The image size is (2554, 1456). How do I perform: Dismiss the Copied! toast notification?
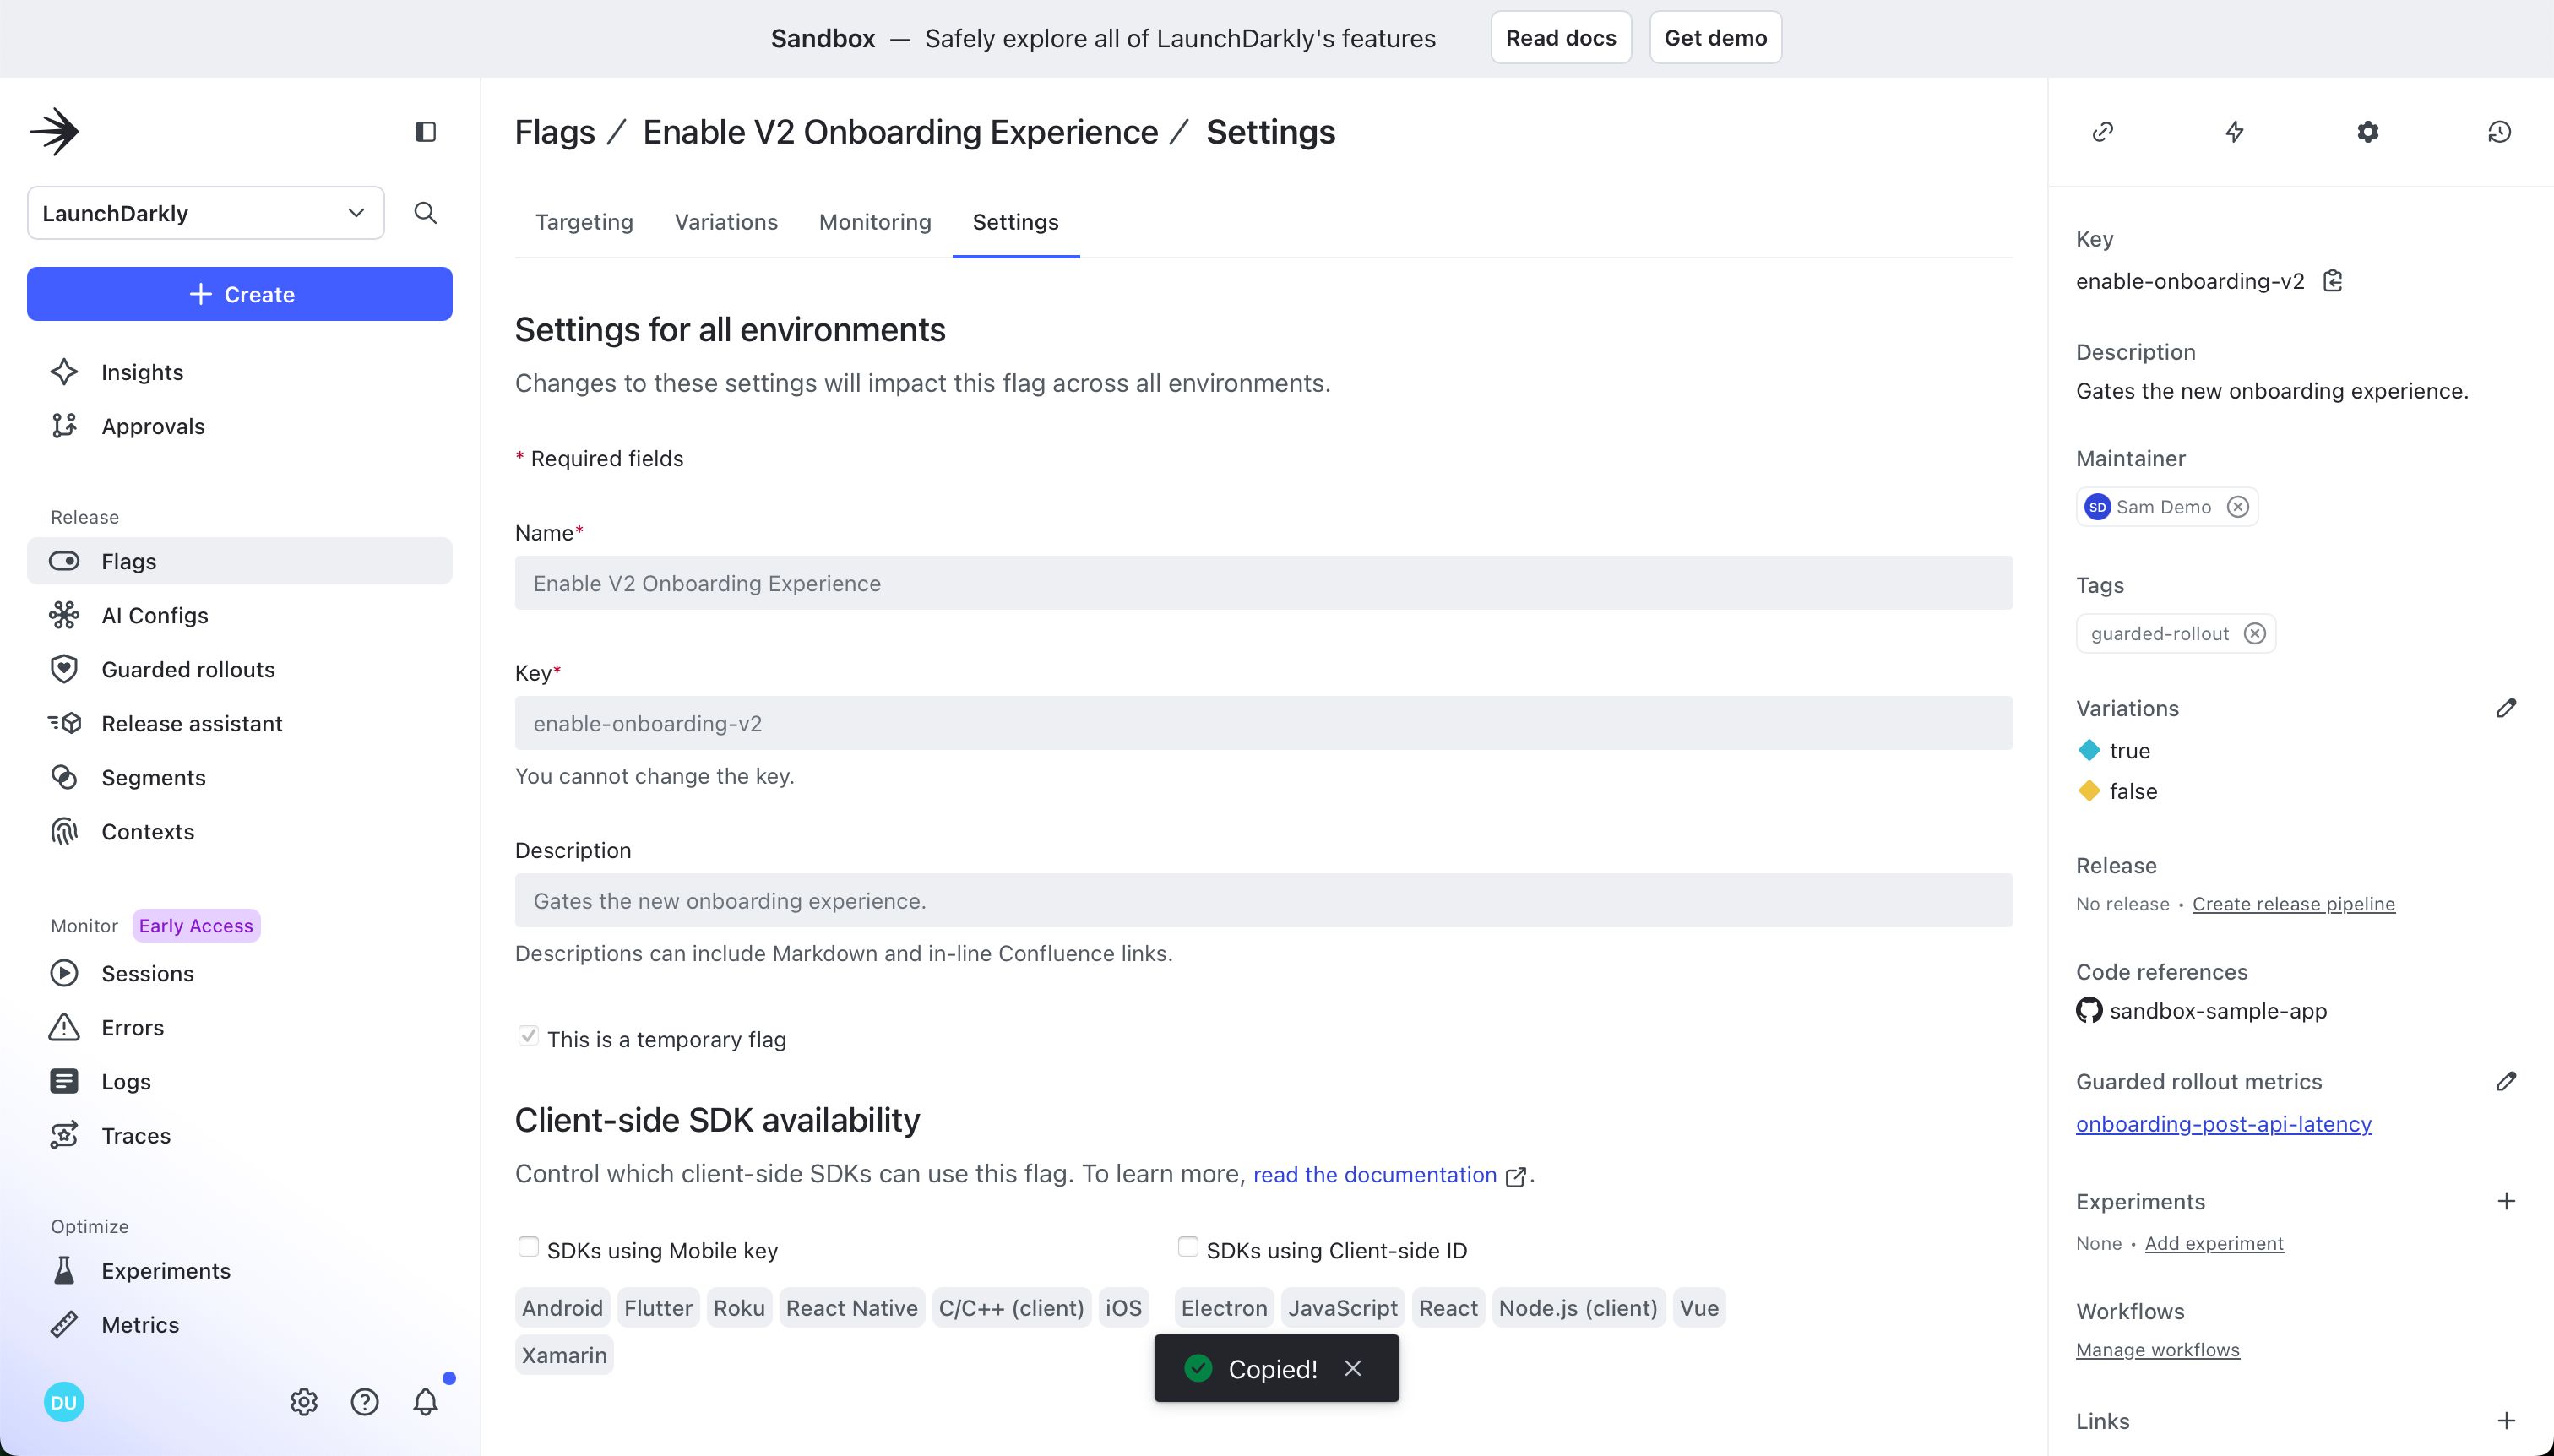click(x=1353, y=1368)
